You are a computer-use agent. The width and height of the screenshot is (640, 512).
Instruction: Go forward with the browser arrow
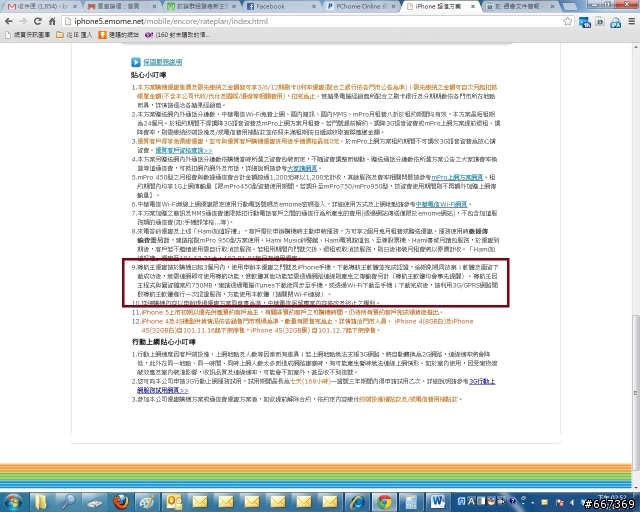23,21
